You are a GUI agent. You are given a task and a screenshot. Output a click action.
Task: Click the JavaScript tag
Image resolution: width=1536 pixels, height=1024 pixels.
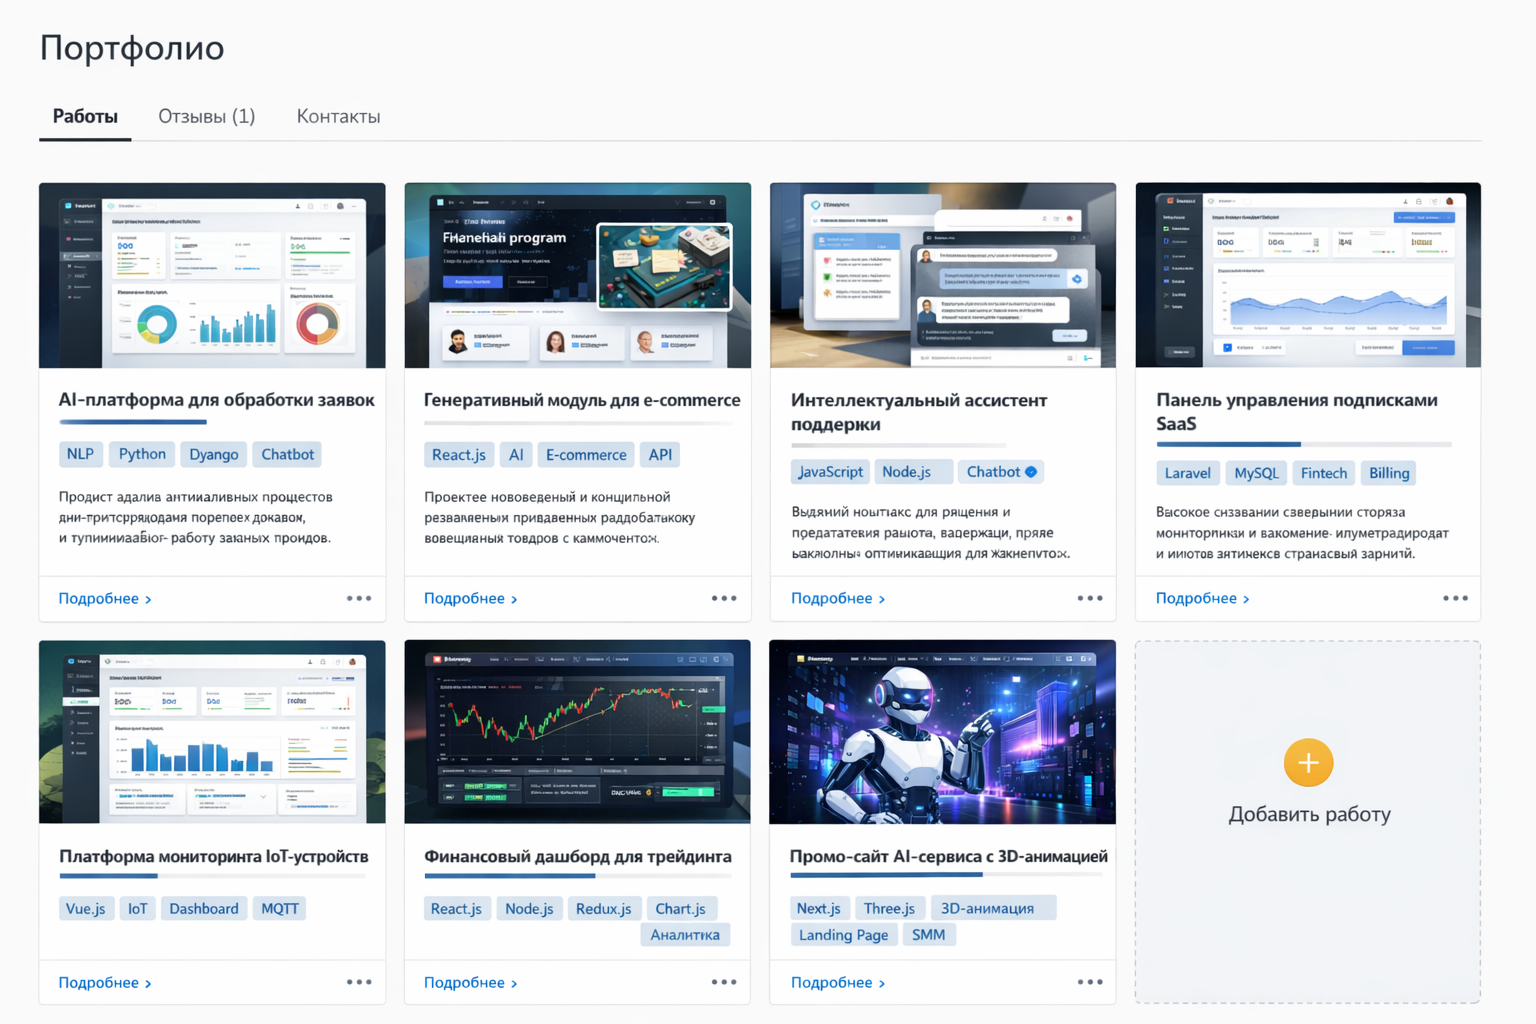[x=830, y=472]
